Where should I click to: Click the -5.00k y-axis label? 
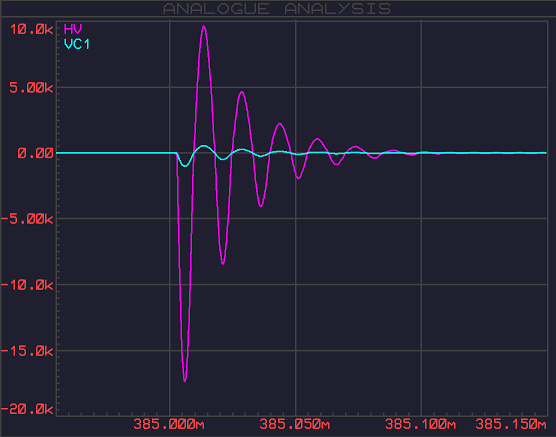tap(27, 219)
